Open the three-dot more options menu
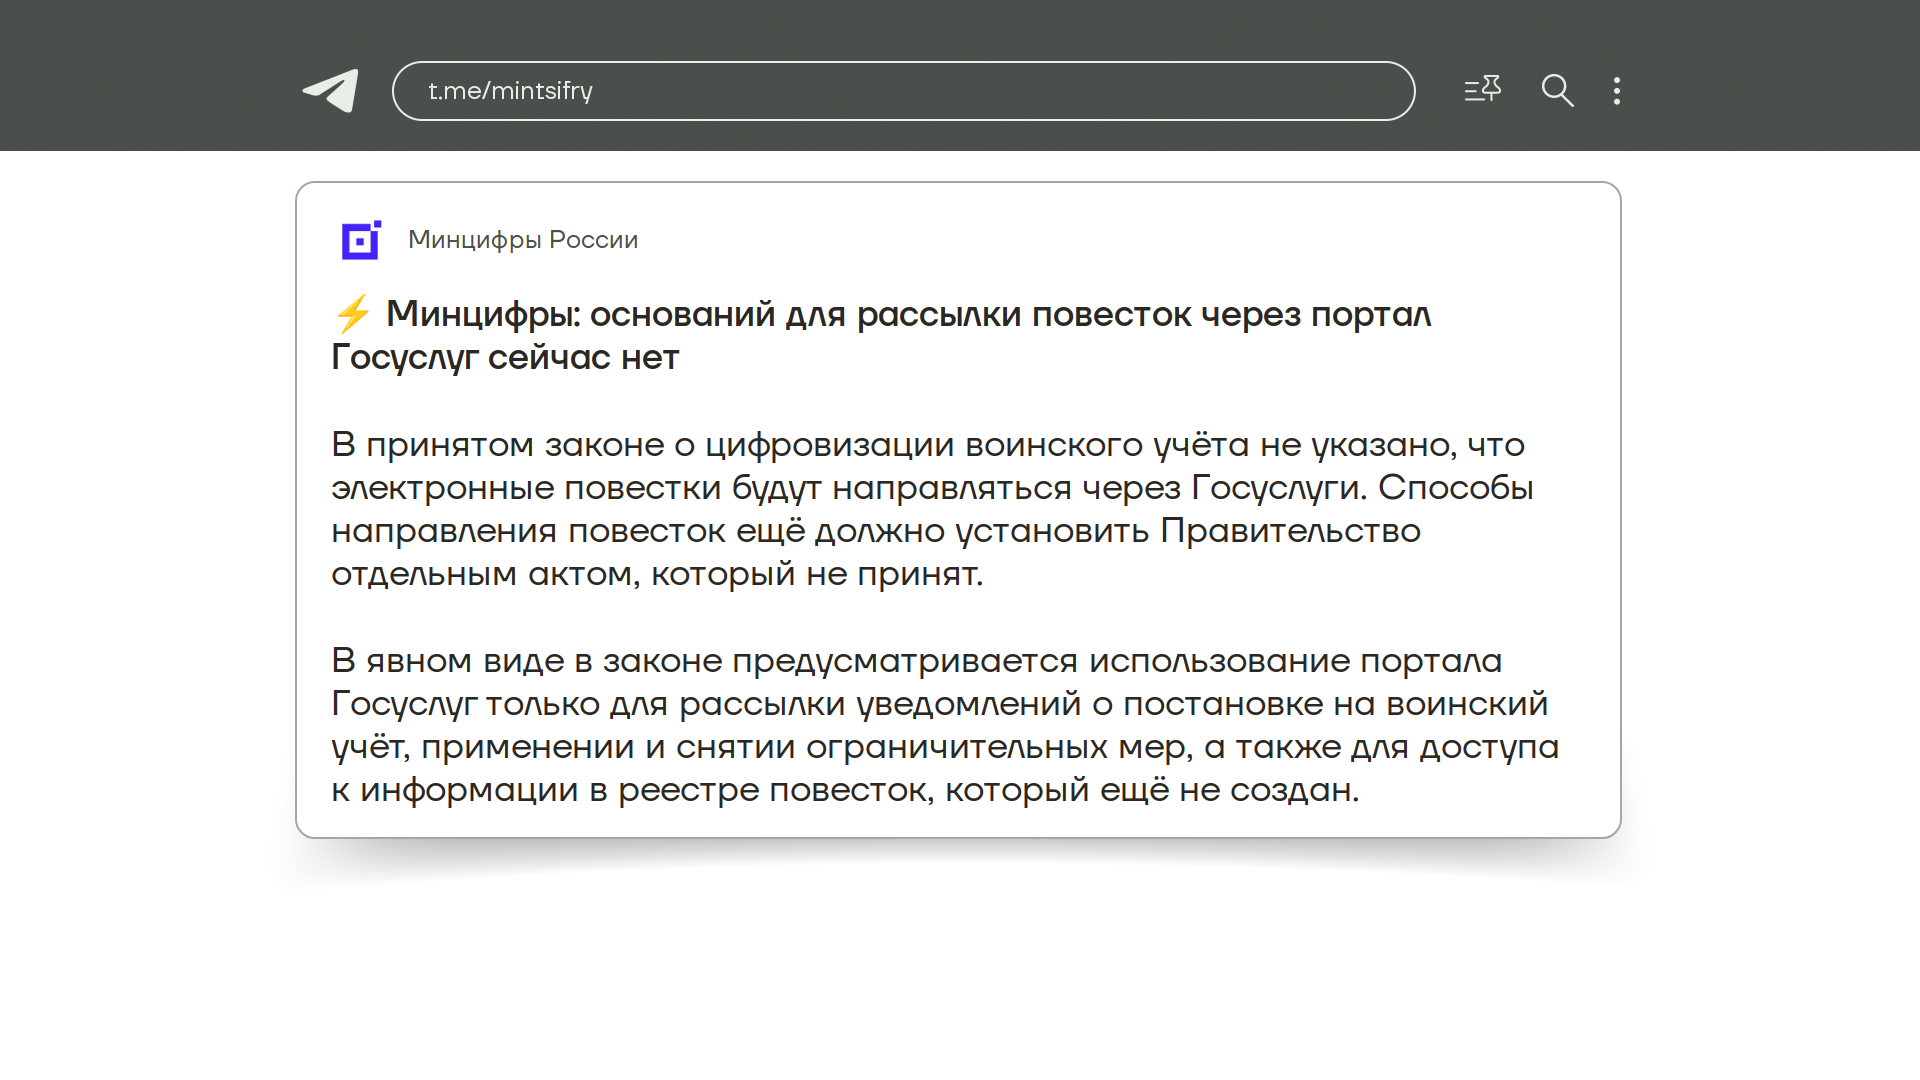This screenshot has height=1080, width=1920. coord(1616,91)
